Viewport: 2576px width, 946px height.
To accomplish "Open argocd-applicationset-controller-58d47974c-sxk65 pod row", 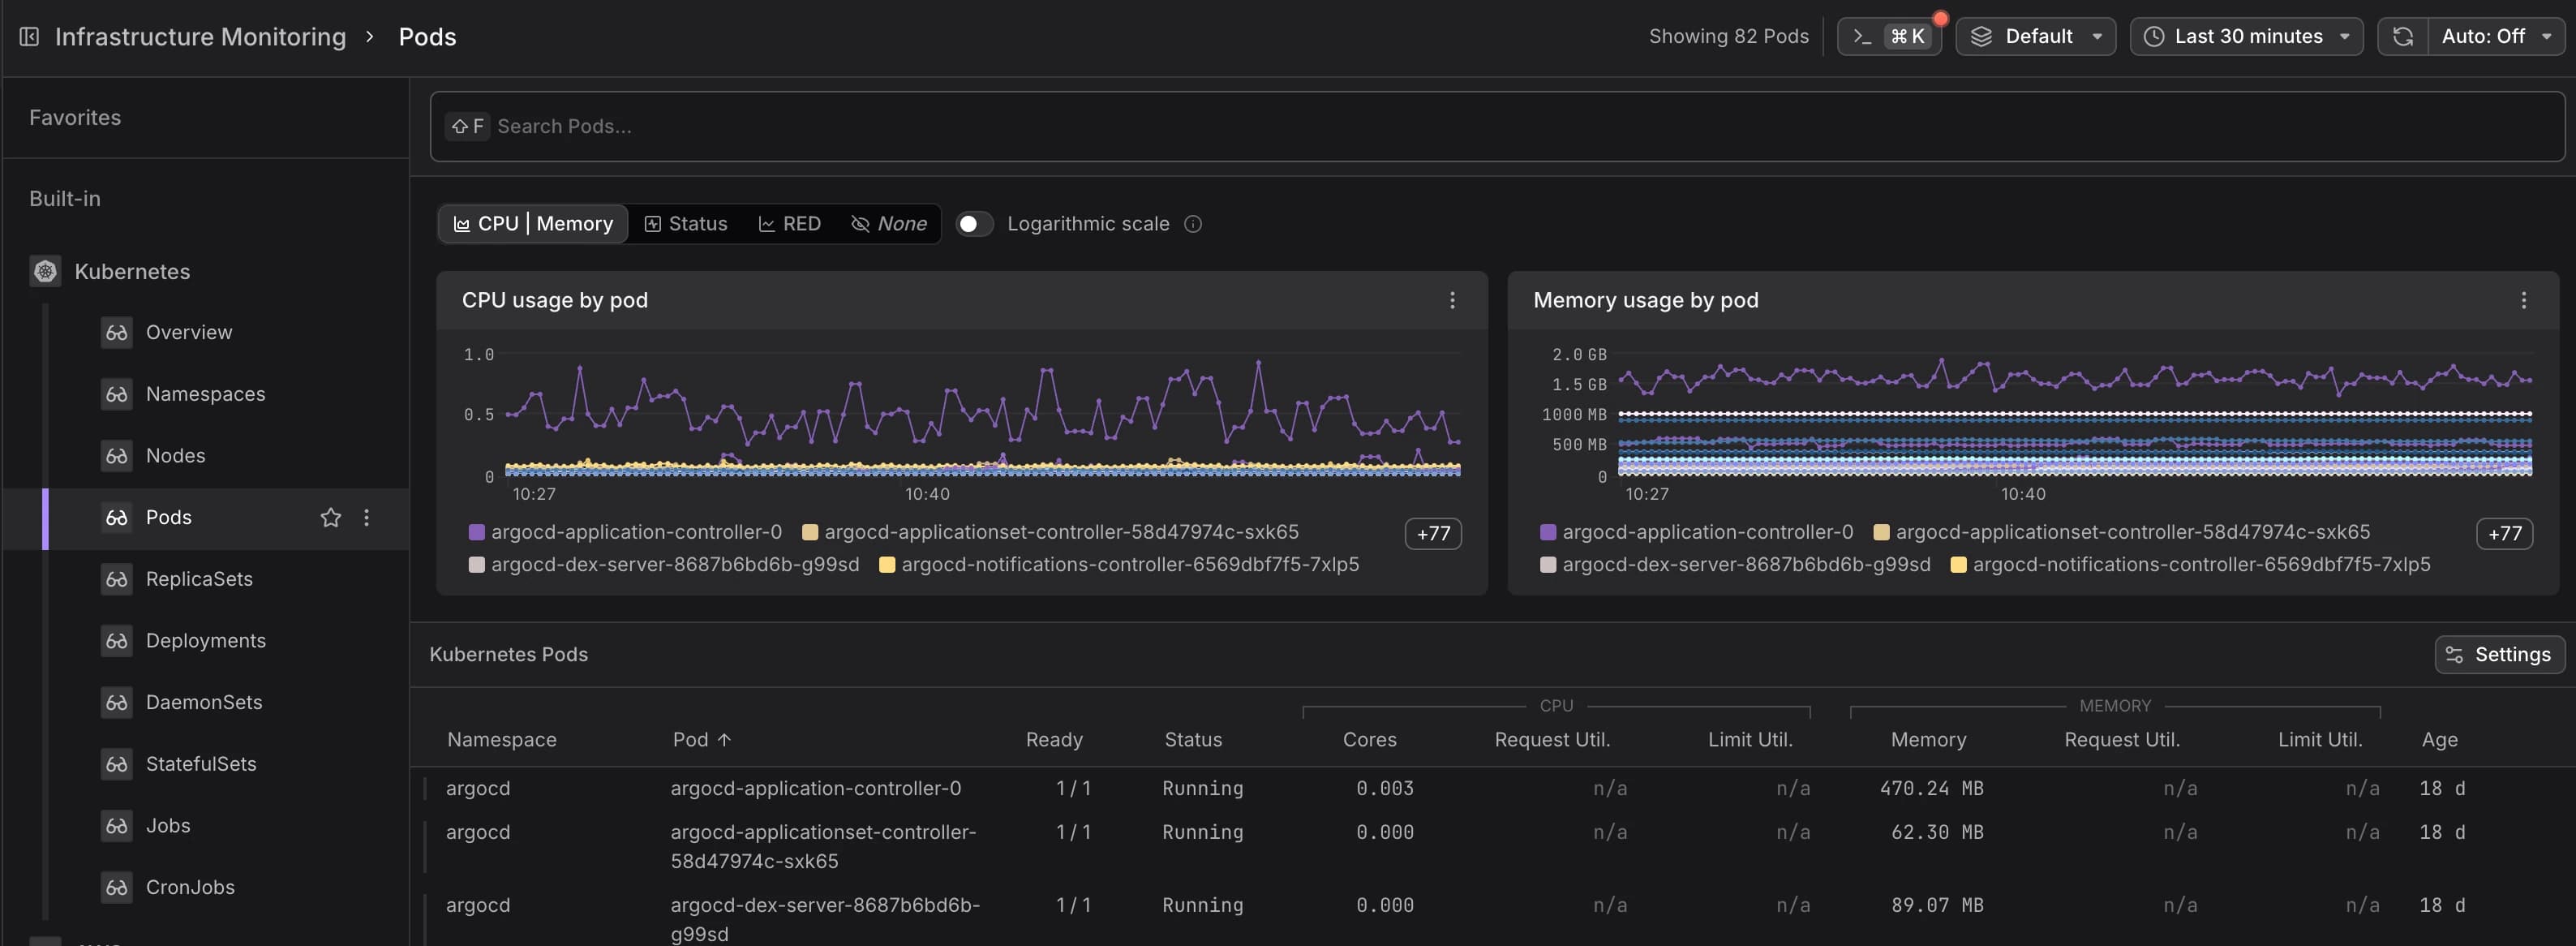I will [x=1492, y=847].
